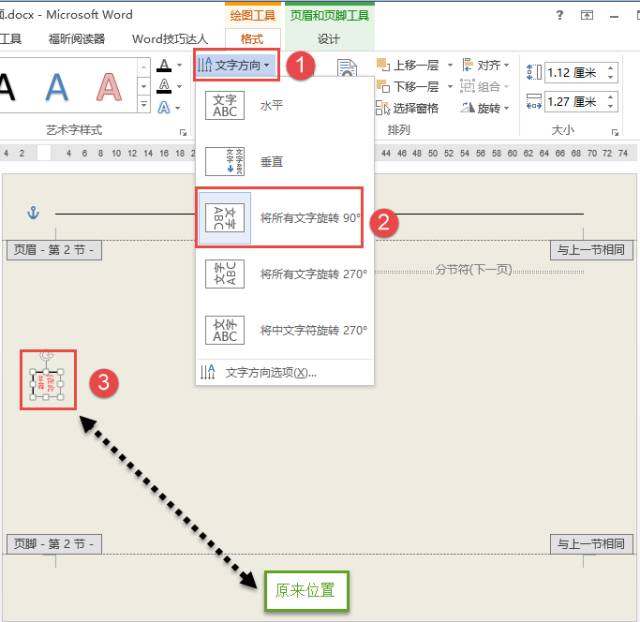Click the Help question mark icon
The height and width of the screenshot is (622, 640).
pyautogui.click(x=559, y=16)
